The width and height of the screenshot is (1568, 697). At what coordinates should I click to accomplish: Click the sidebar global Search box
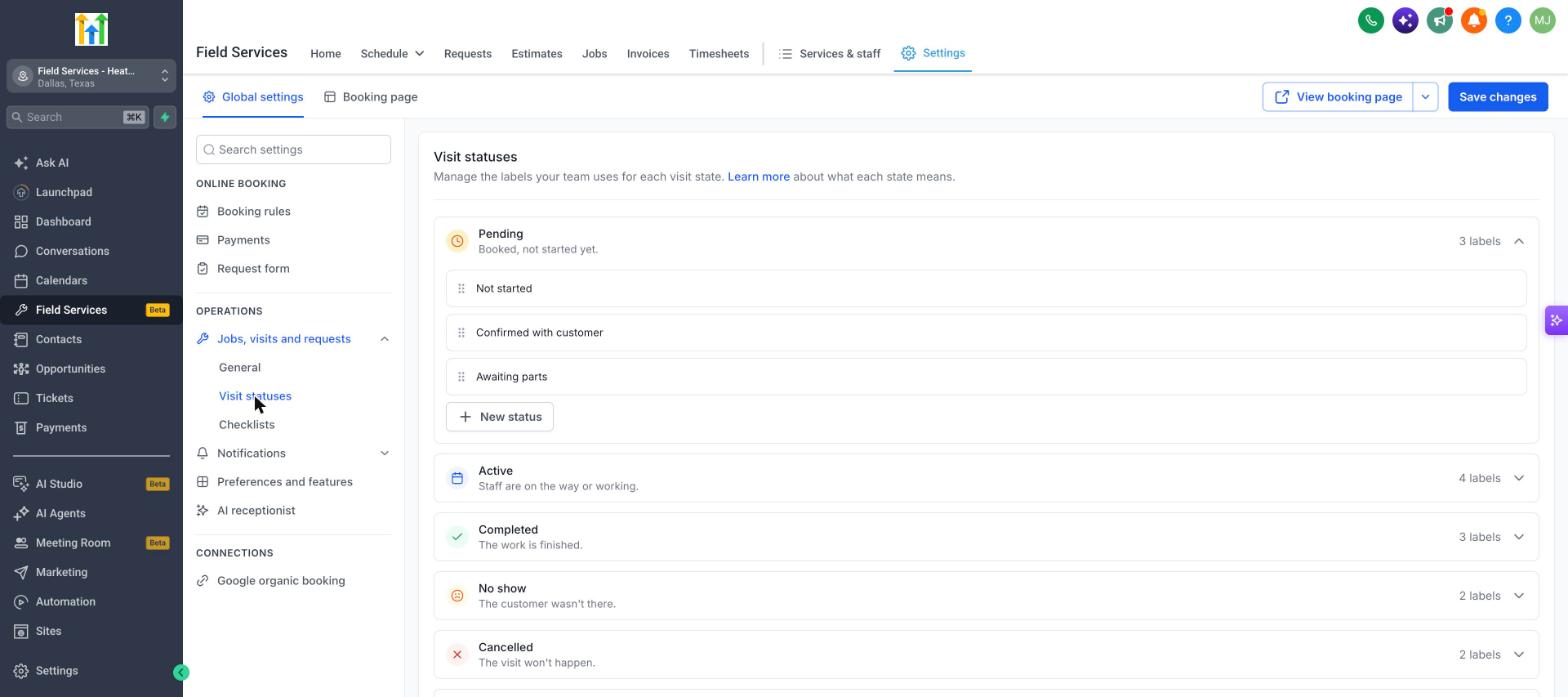pyautogui.click(x=78, y=117)
